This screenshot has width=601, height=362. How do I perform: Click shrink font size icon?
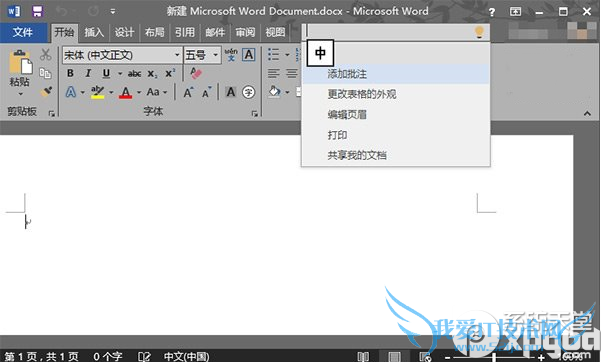tap(206, 92)
